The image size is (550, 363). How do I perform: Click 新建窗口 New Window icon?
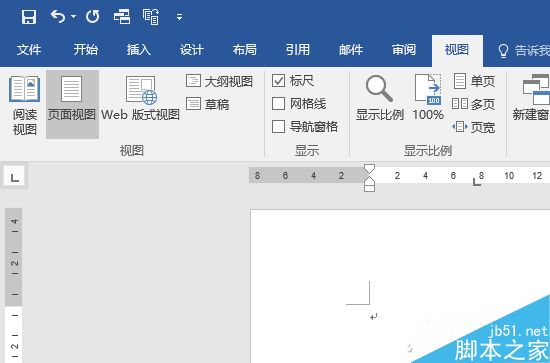532,98
